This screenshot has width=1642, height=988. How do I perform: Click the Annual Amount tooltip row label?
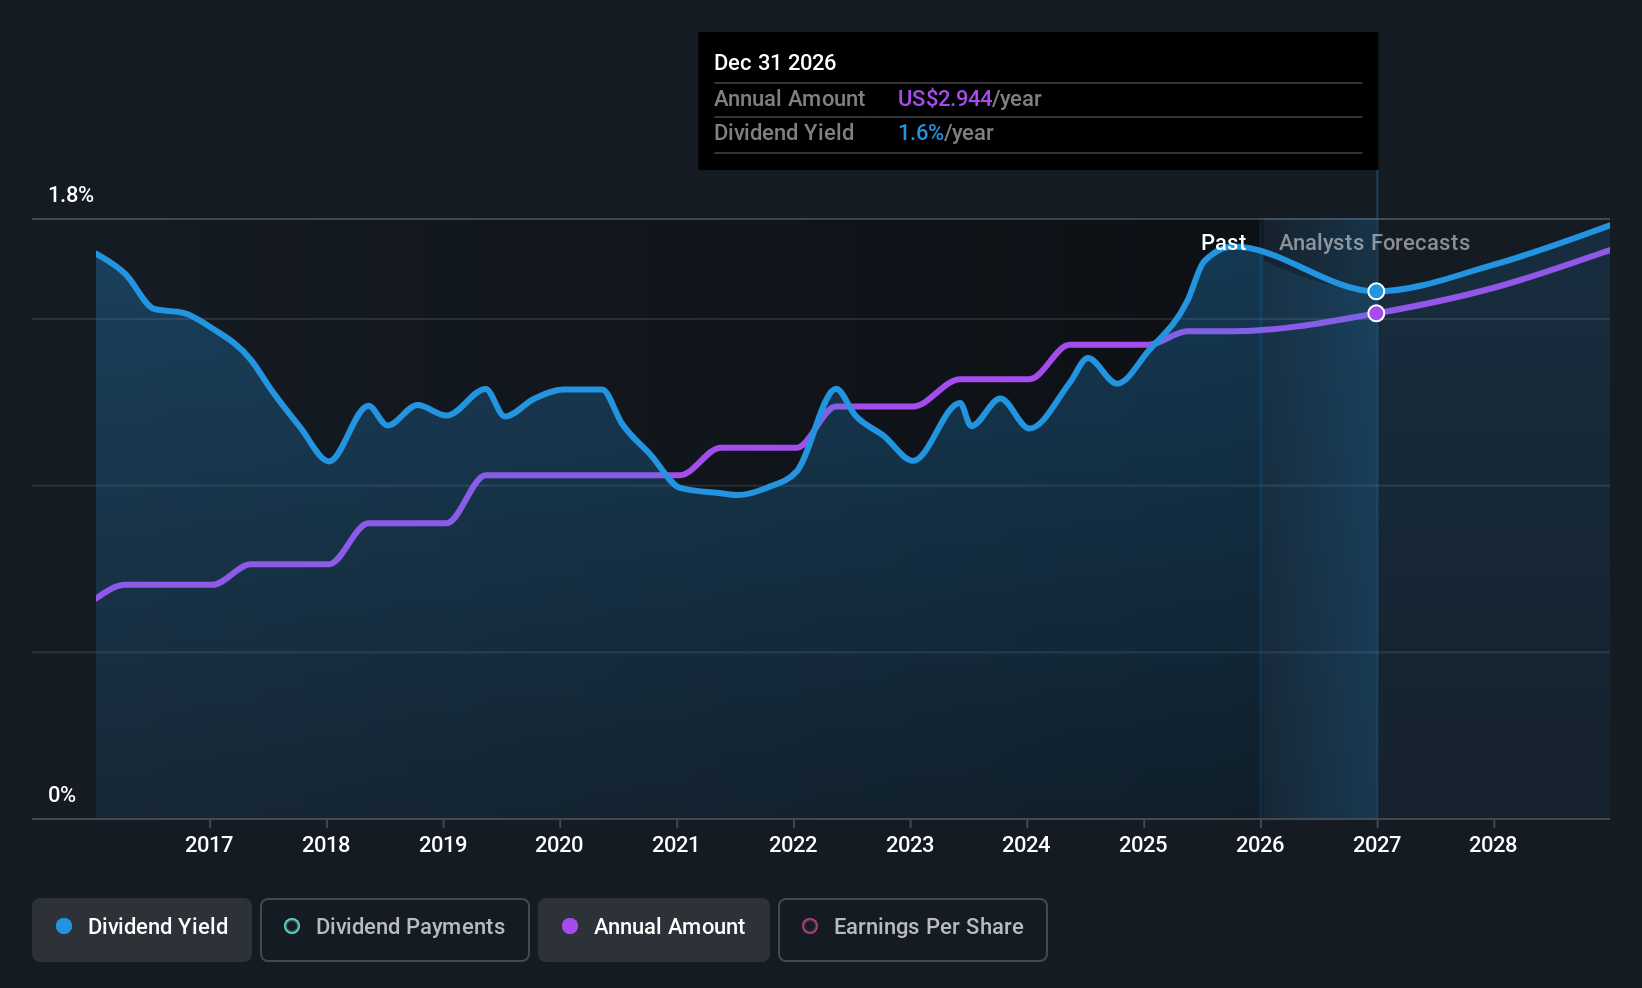coord(789,99)
